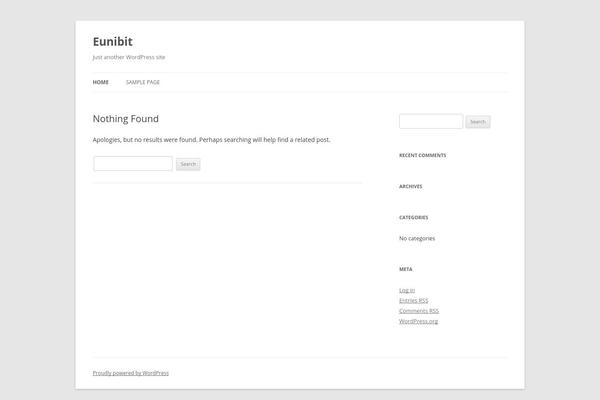
Task: Visit the WordPress.org link
Action: point(418,322)
